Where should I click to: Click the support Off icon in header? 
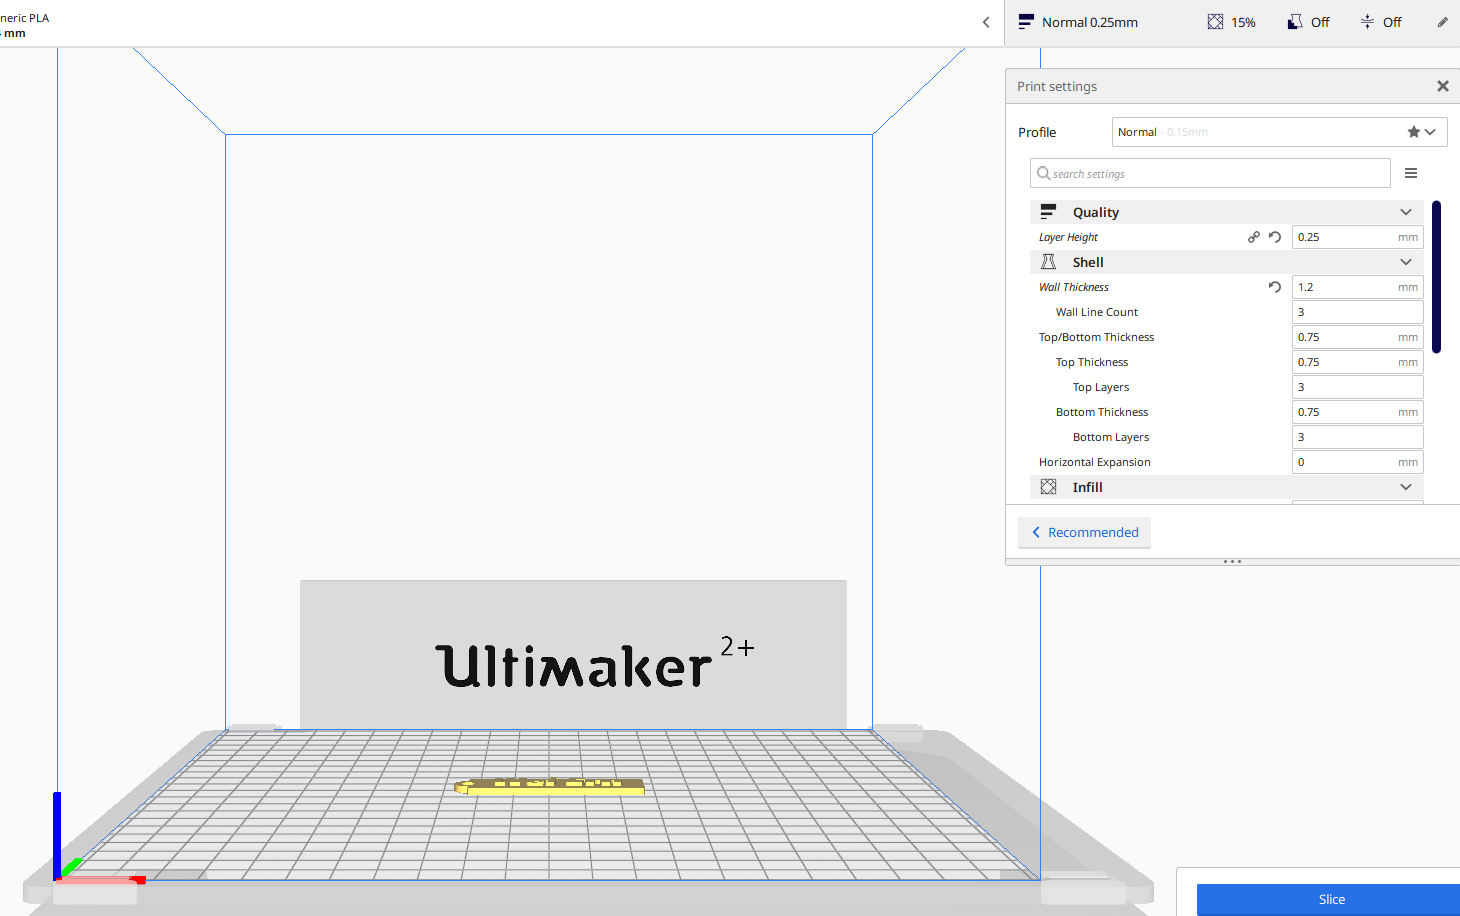(1295, 22)
